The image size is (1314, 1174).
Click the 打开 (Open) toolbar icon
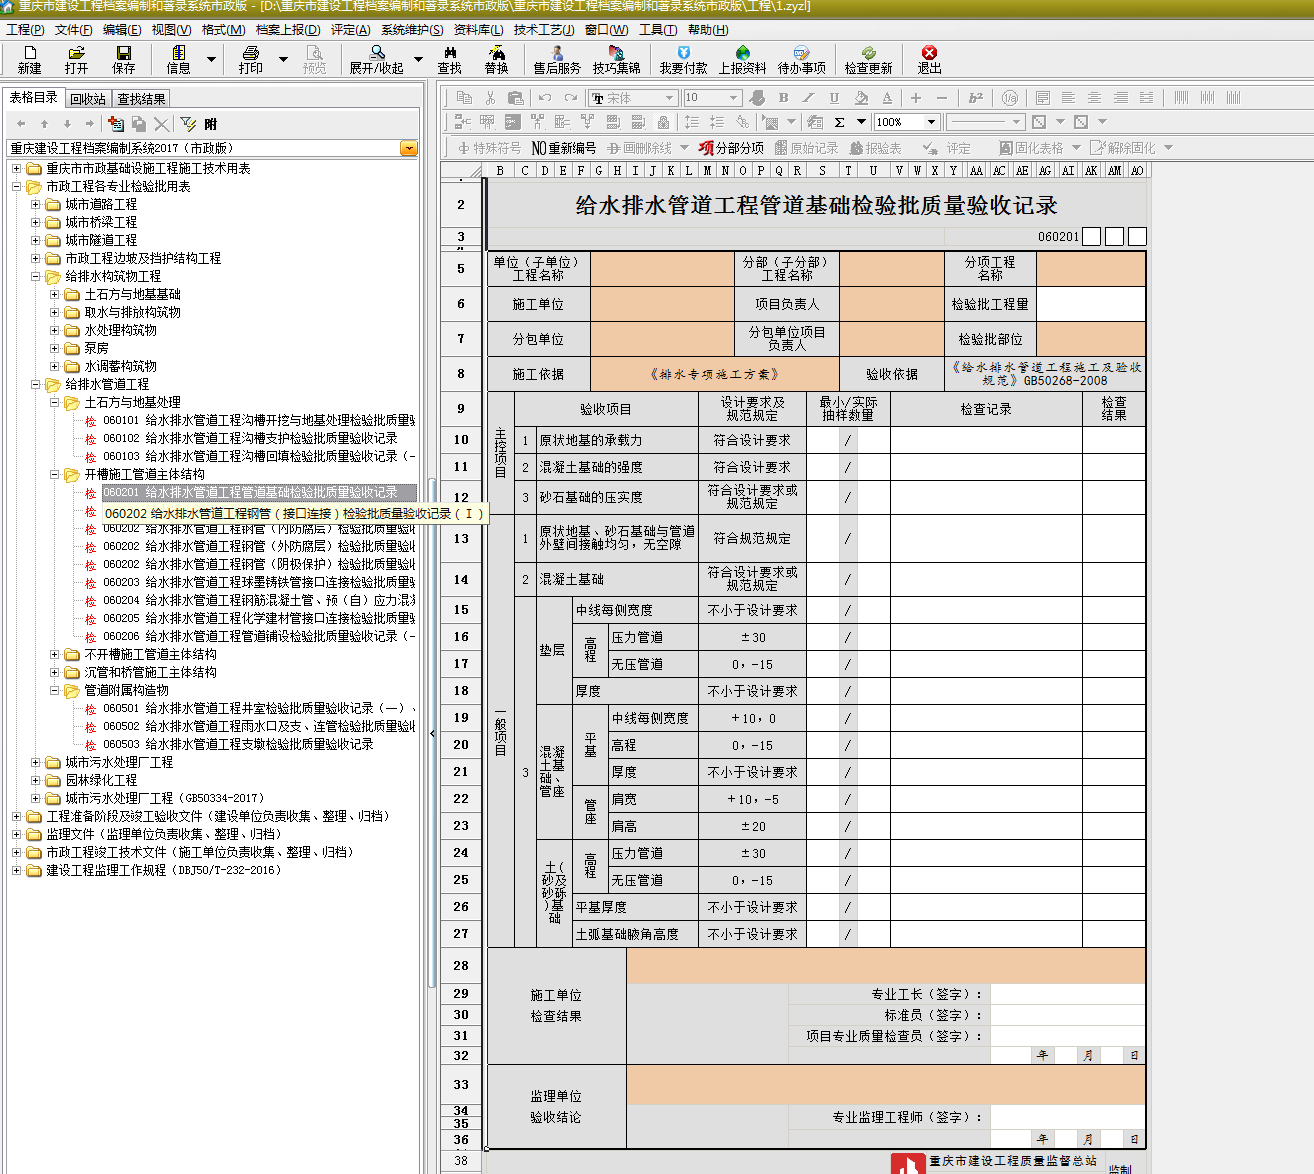[76, 60]
